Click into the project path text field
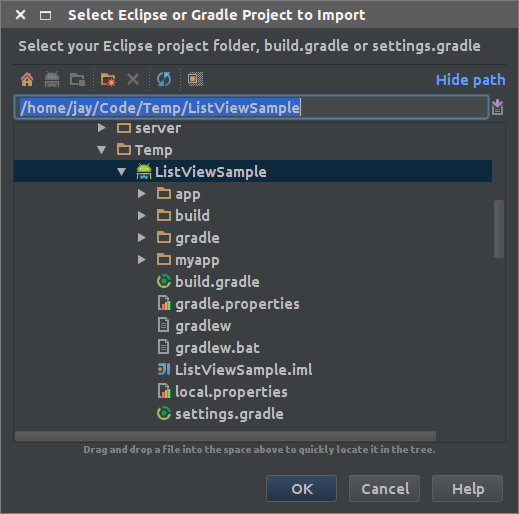519x514 pixels. coord(251,107)
